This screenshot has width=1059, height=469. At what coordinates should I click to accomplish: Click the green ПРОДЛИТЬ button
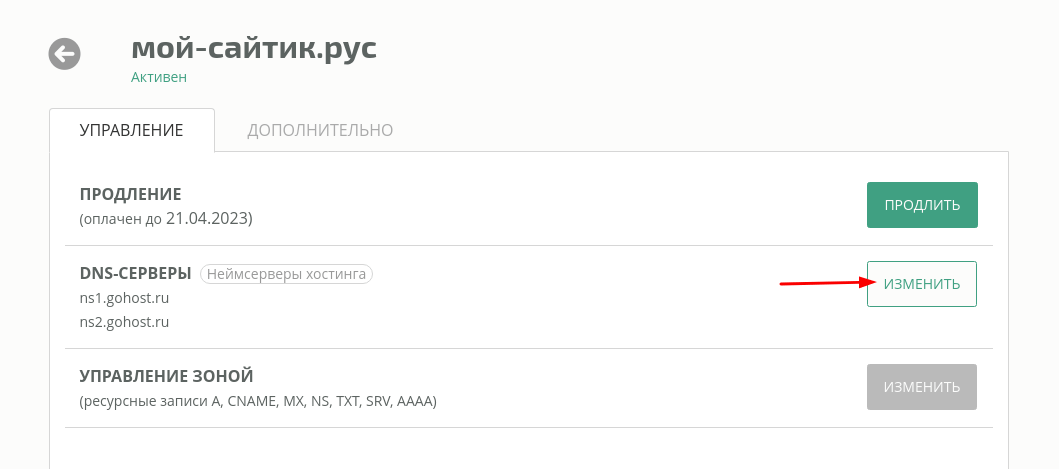tap(922, 205)
